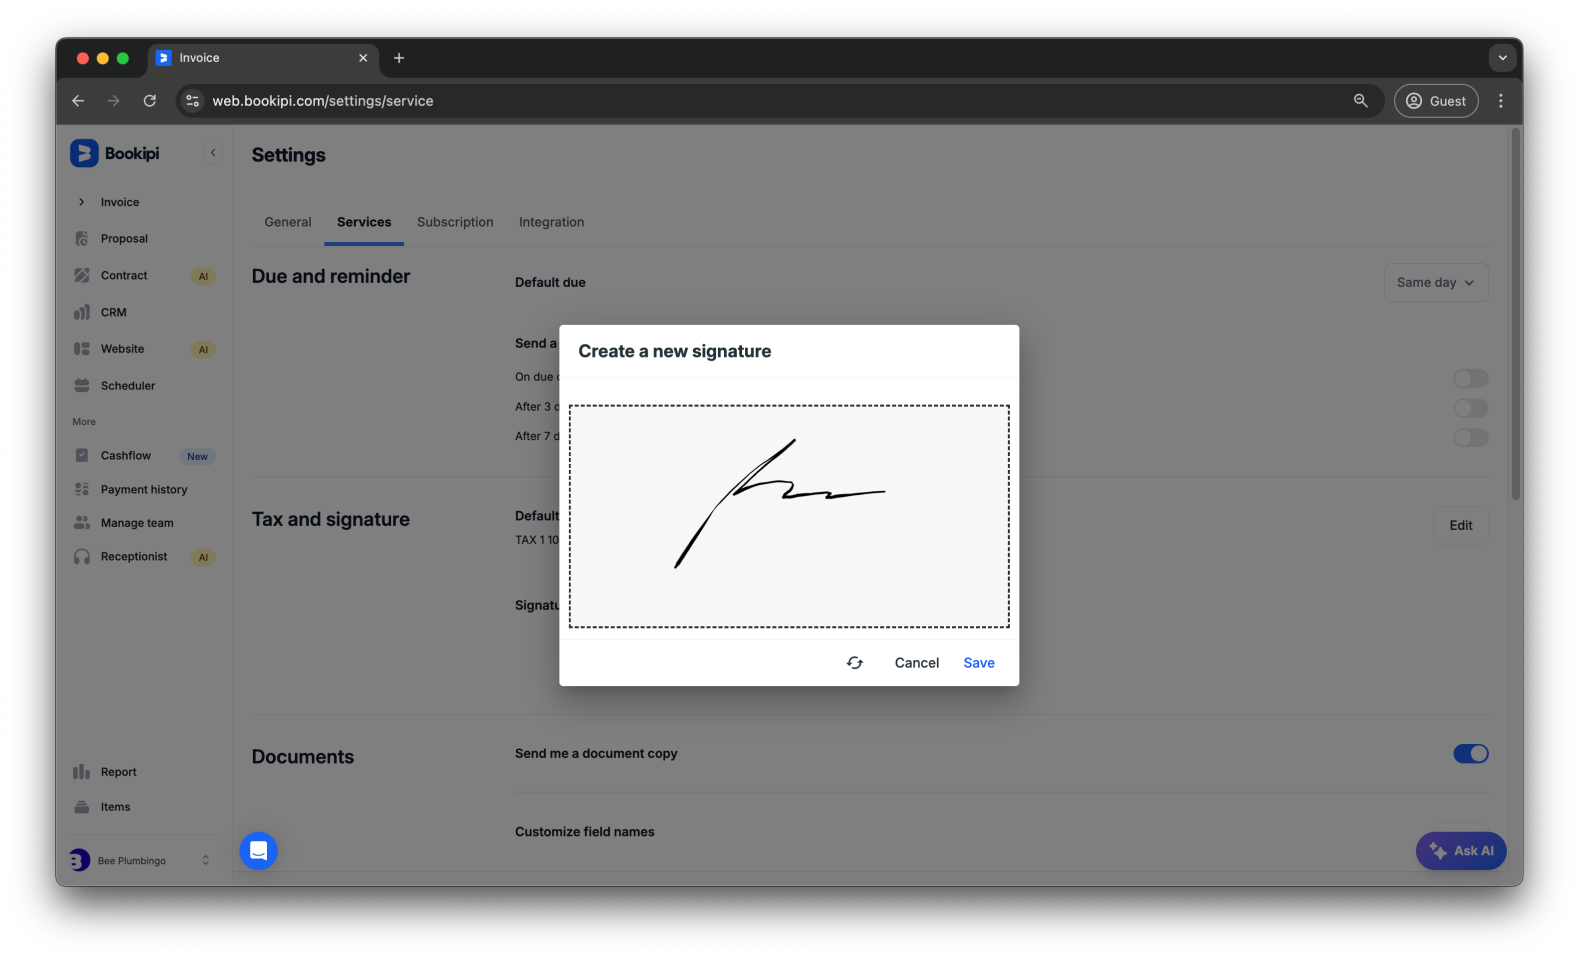Image resolution: width=1579 pixels, height=960 pixels.
Task: Click the Guest profile button
Action: (x=1436, y=101)
